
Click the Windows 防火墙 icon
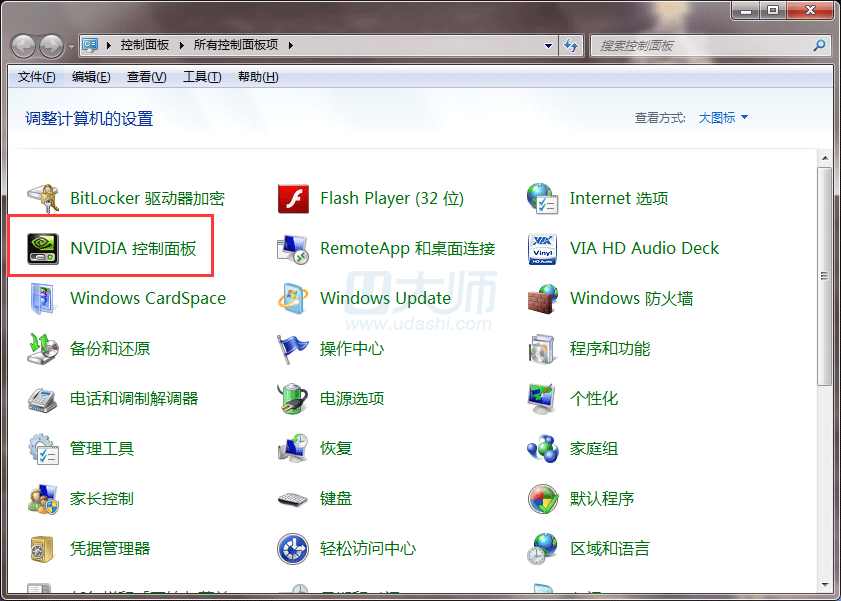(x=542, y=298)
